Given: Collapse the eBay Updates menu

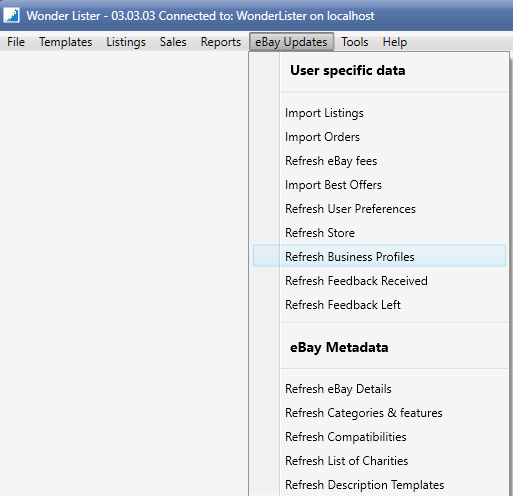Looking at the screenshot, I should coord(291,42).
